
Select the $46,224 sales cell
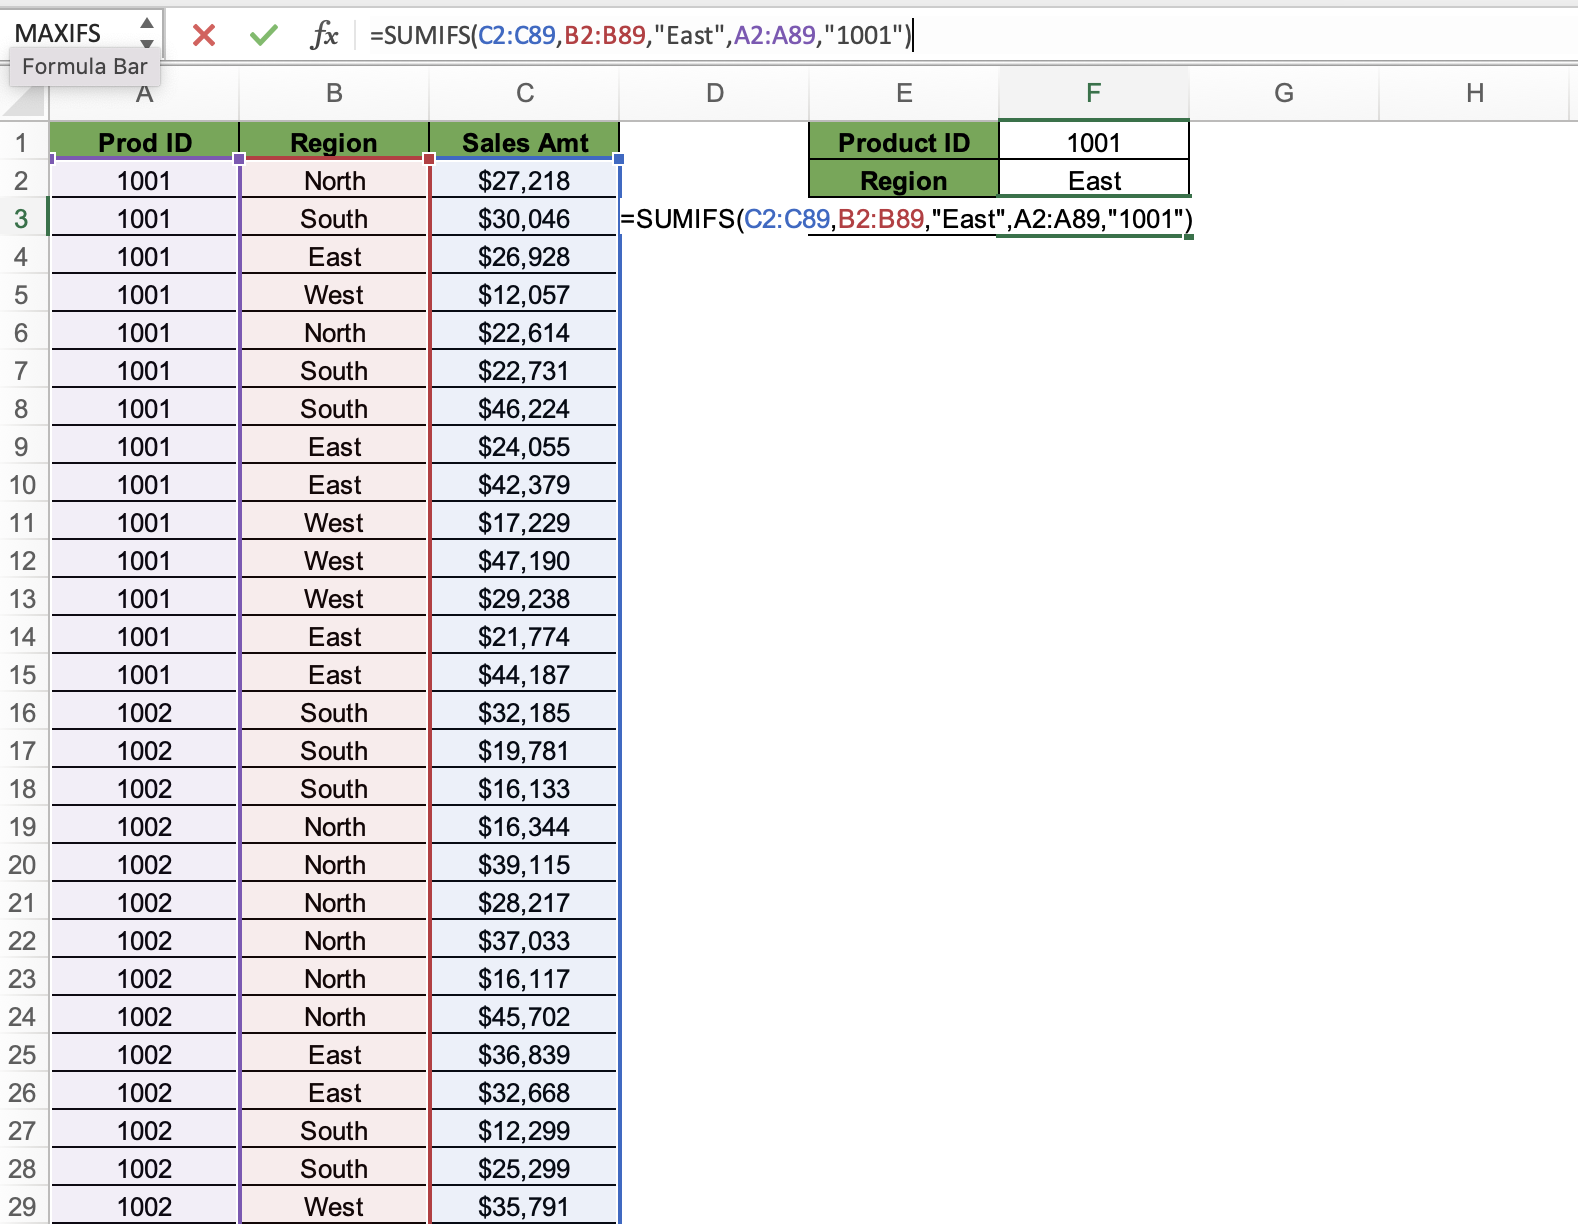coord(524,409)
